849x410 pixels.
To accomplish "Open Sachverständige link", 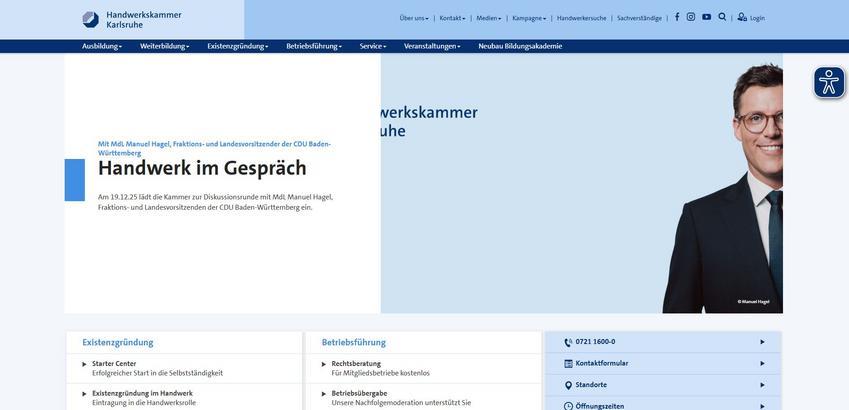I will click(639, 18).
